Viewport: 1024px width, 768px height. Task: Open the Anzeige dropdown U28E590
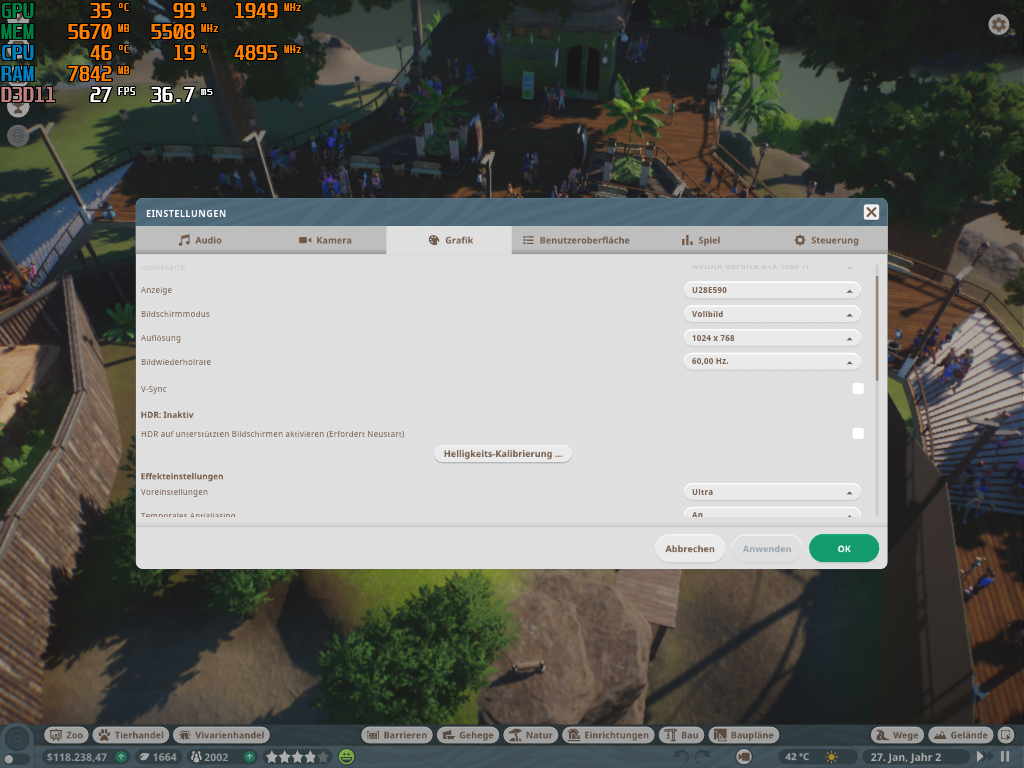click(x=772, y=290)
